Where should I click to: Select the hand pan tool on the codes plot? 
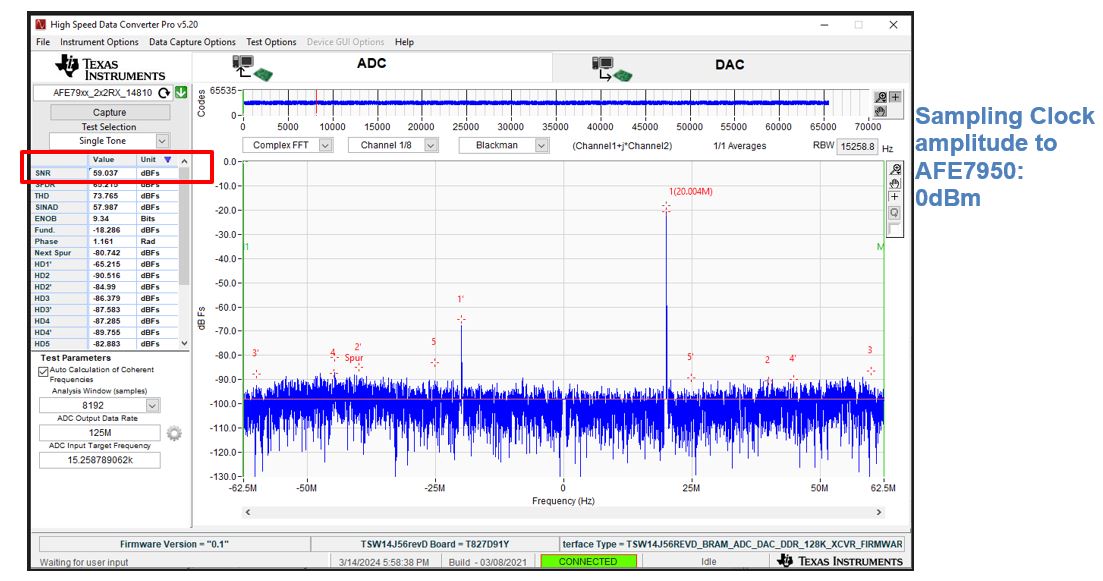[881, 111]
